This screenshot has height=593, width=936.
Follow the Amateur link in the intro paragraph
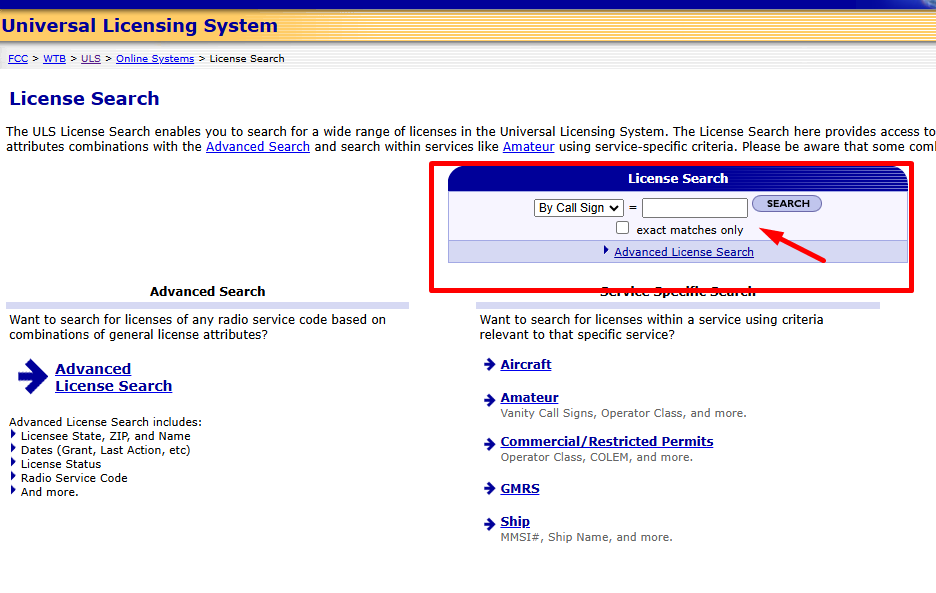pos(528,147)
